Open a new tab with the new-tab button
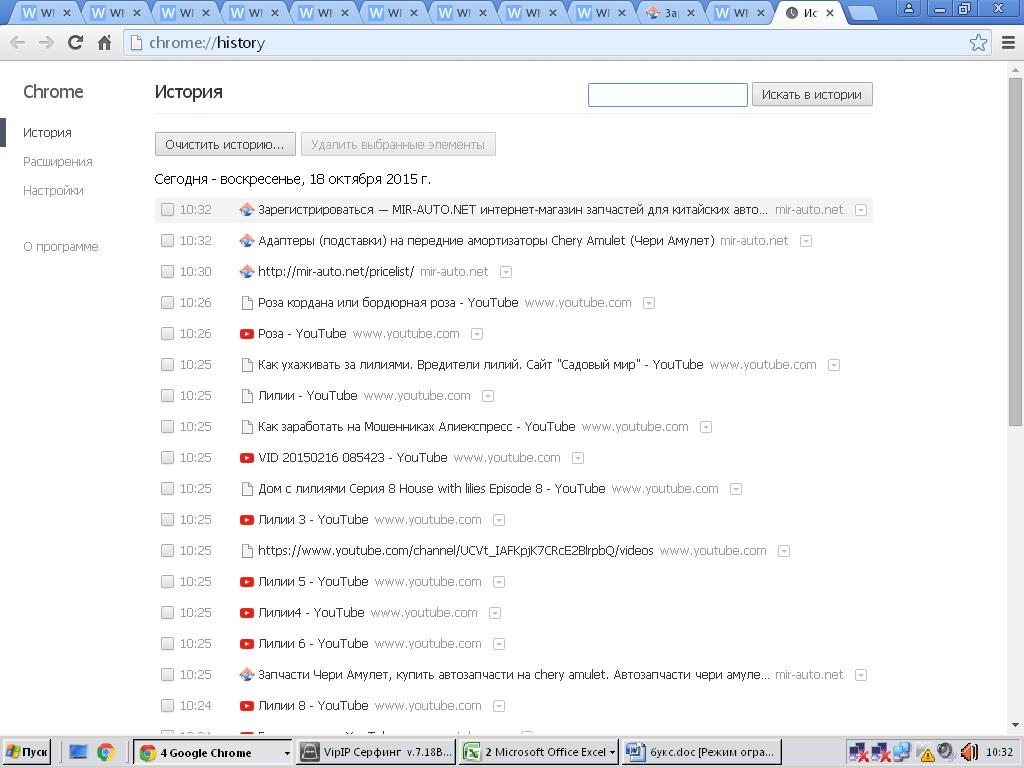1024x768 pixels. click(863, 12)
